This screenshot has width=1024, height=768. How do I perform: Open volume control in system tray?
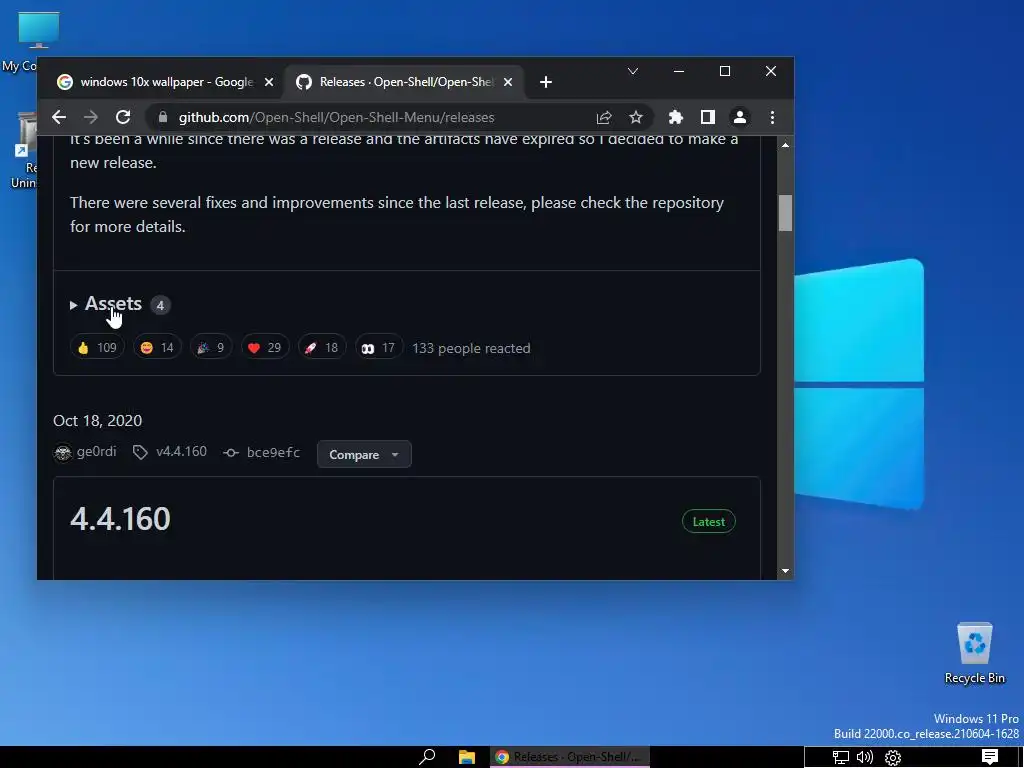(865, 758)
